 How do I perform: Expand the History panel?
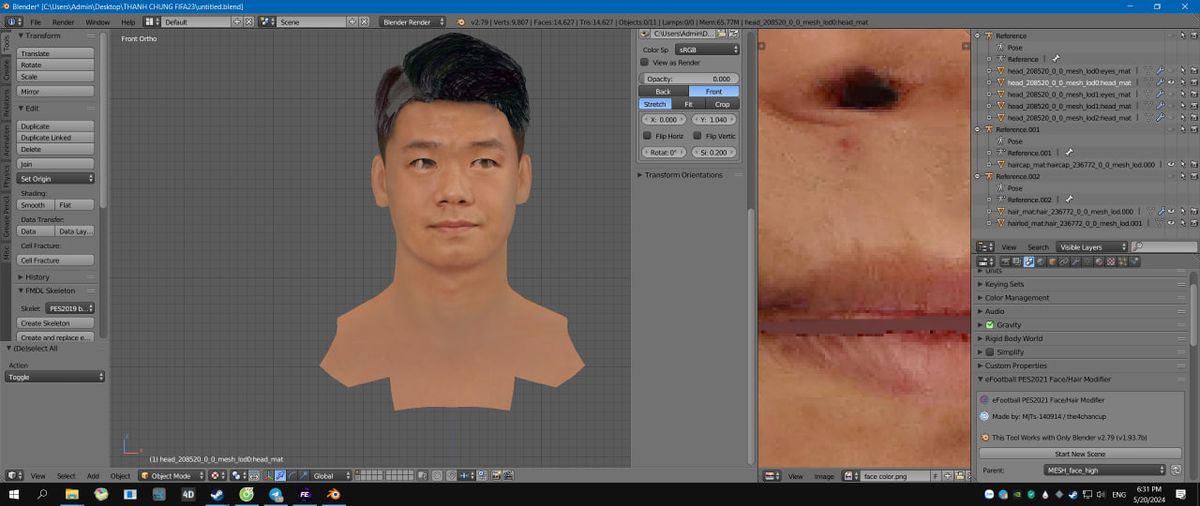[x=37, y=277]
